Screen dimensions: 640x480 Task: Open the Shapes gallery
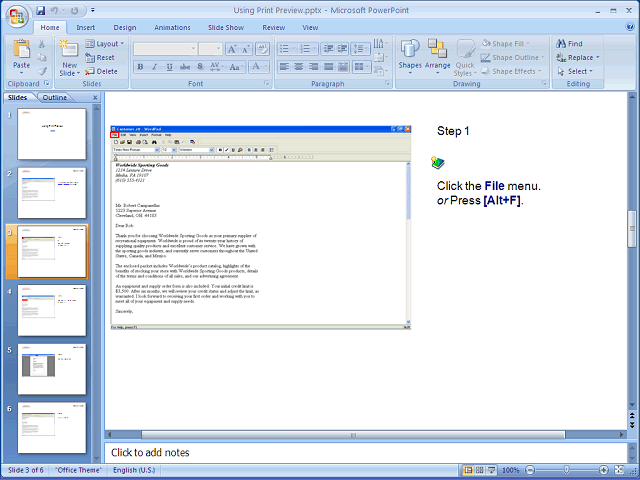(x=410, y=57)
